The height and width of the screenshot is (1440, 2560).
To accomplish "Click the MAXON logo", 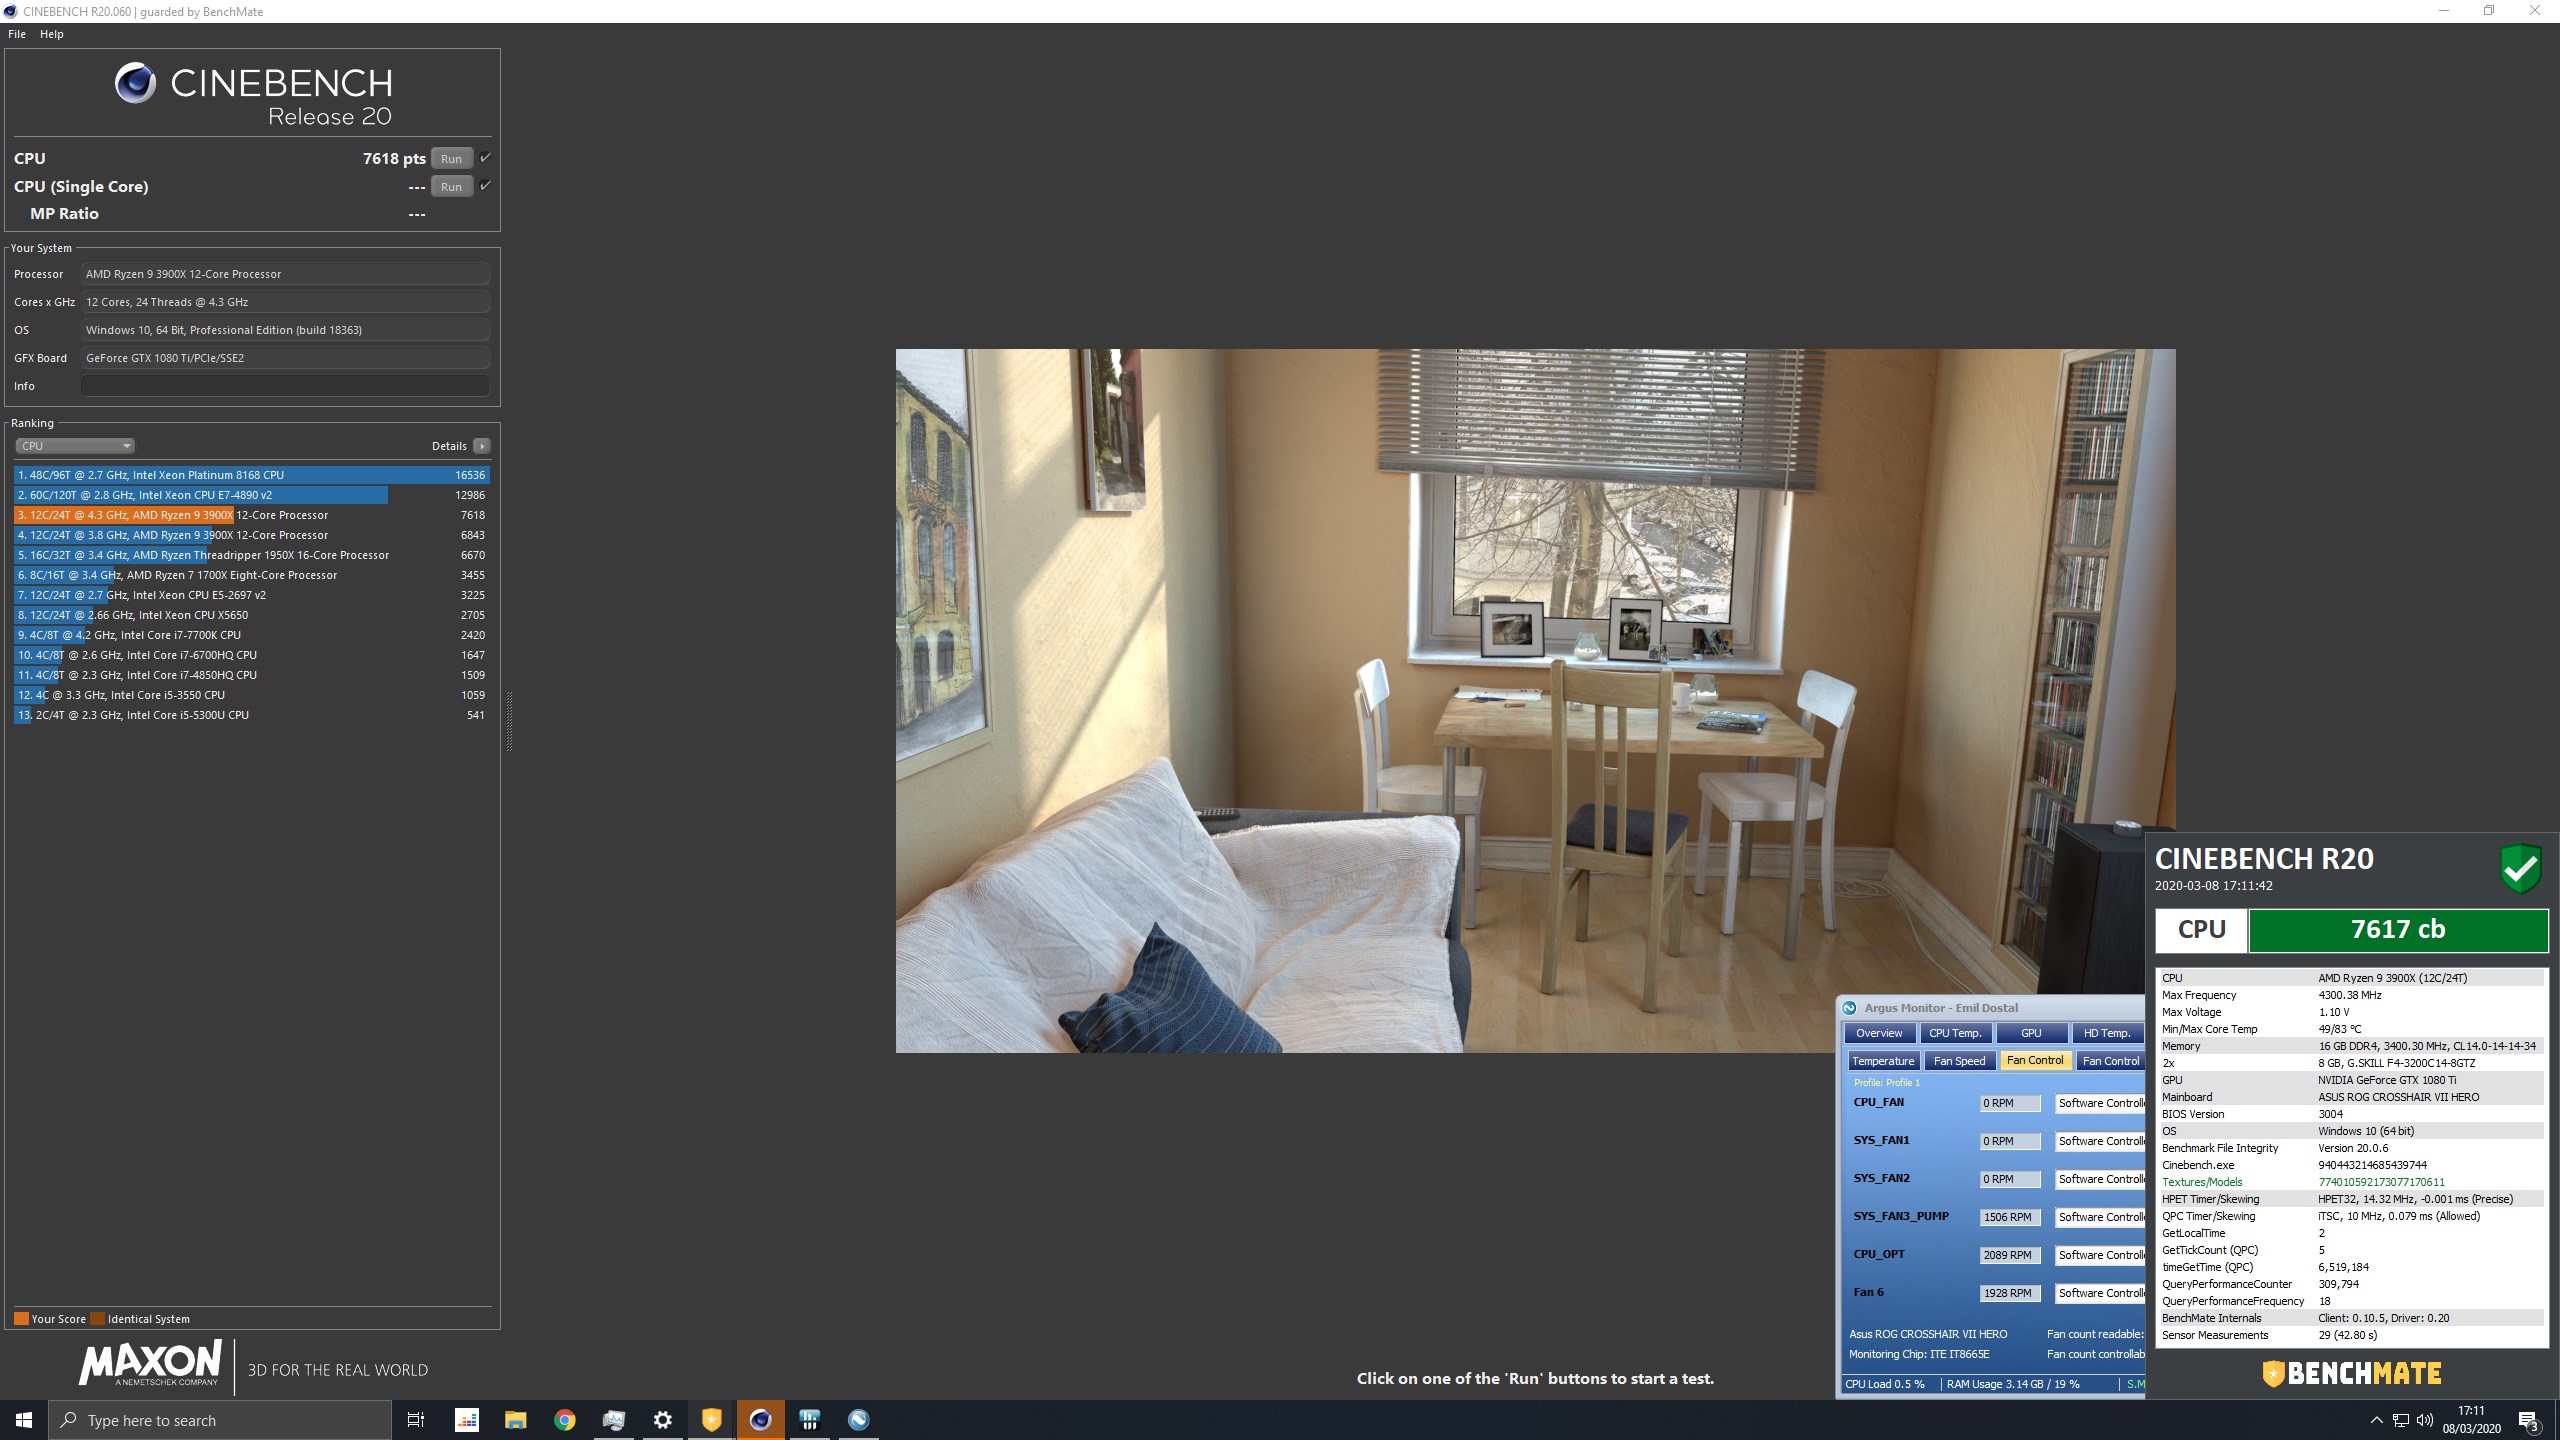I will pos(150,1364).
